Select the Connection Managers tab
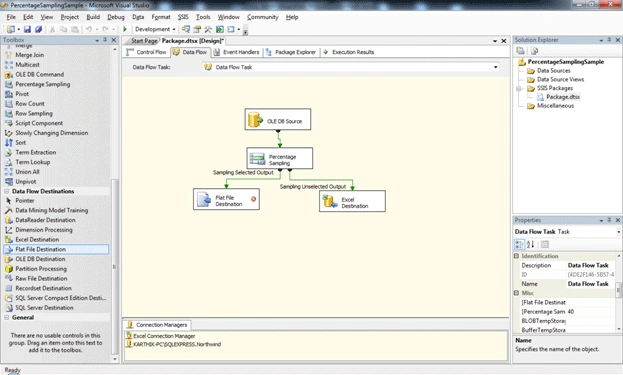 (x=157, y=325)
